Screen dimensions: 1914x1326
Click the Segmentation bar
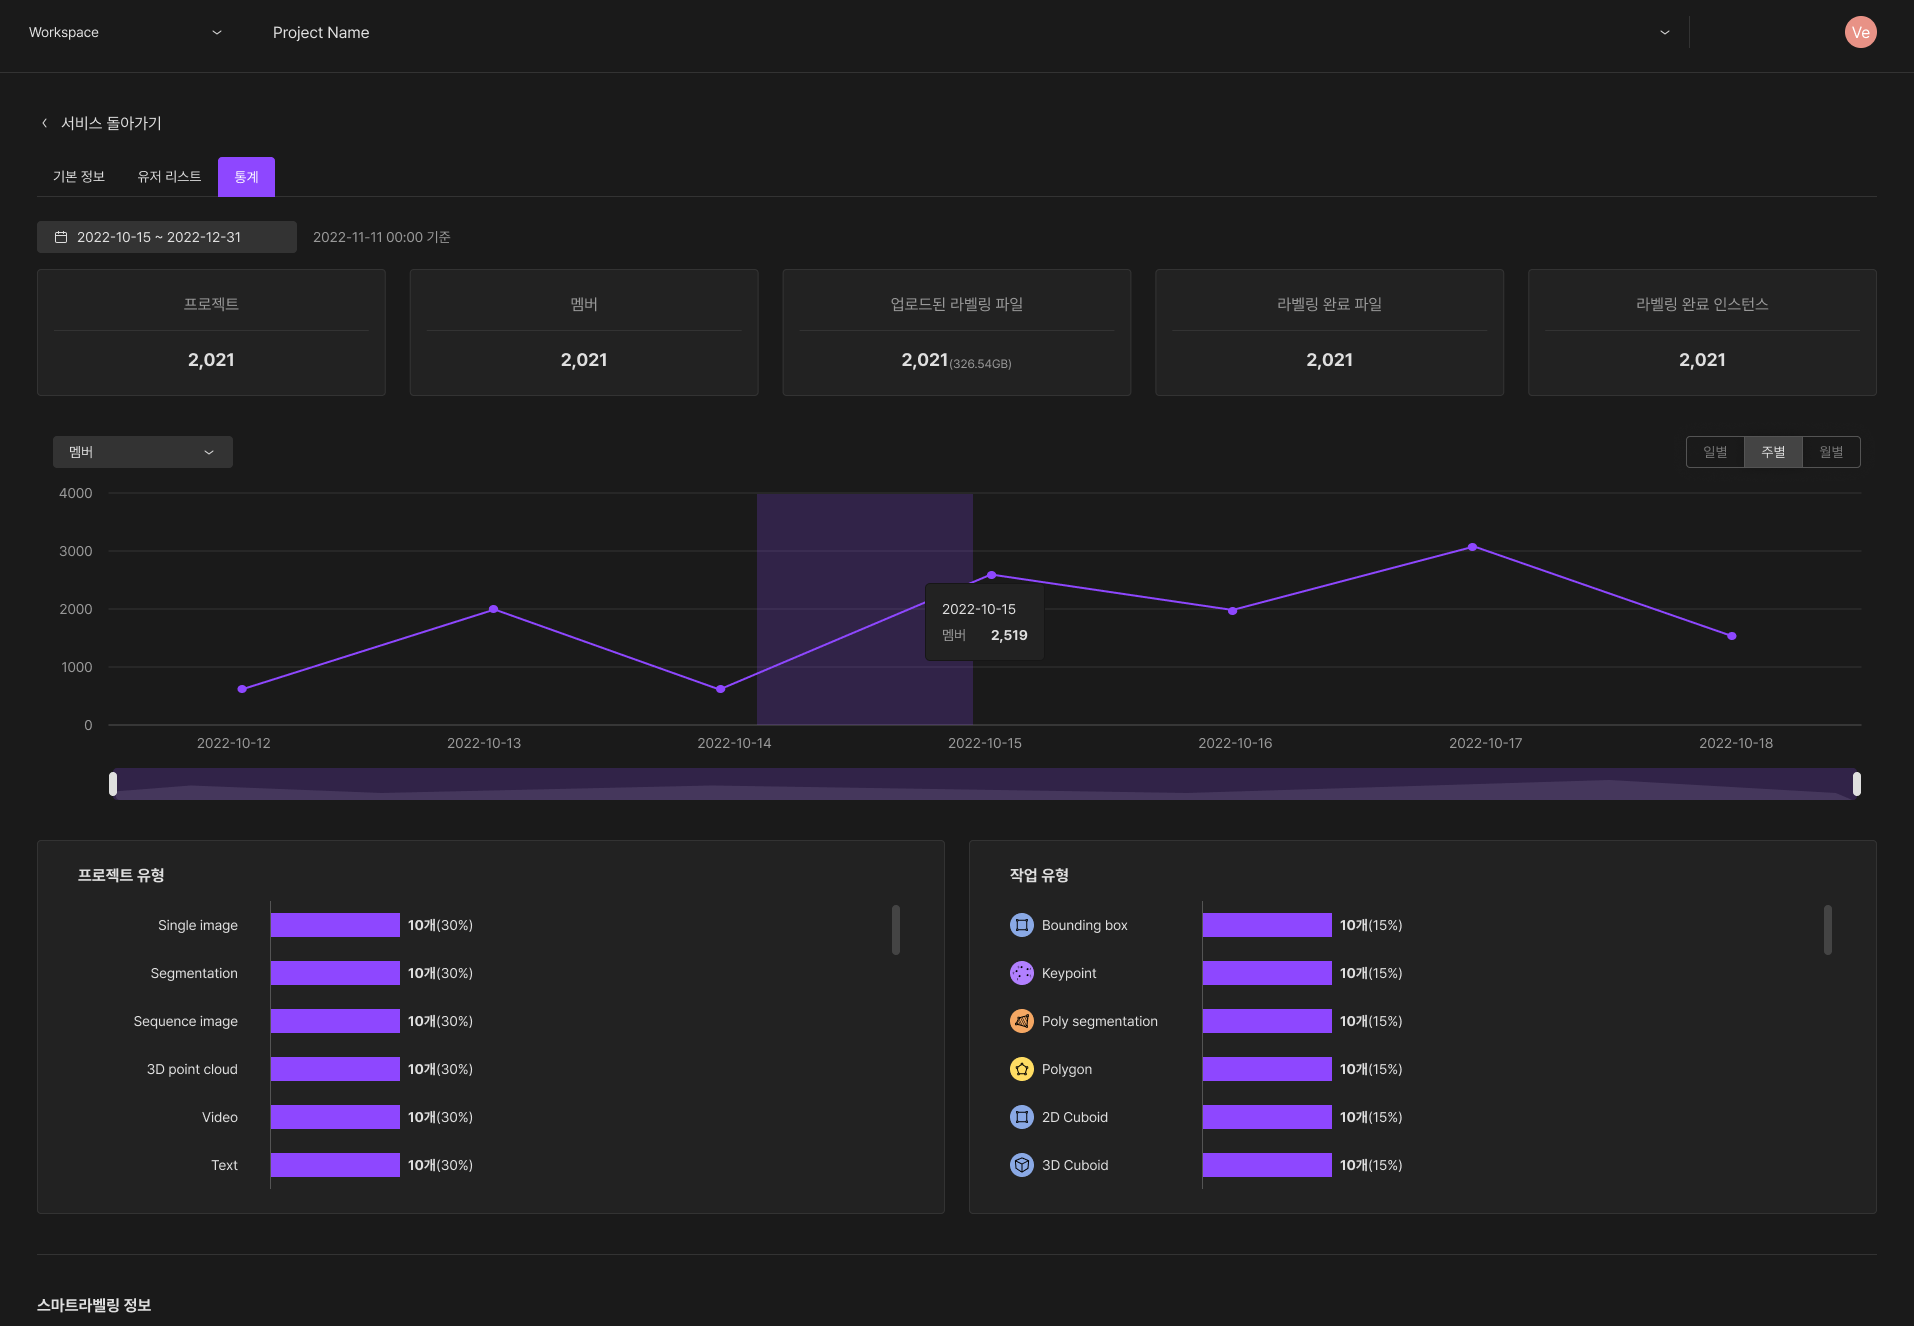[x=335, y=973]
